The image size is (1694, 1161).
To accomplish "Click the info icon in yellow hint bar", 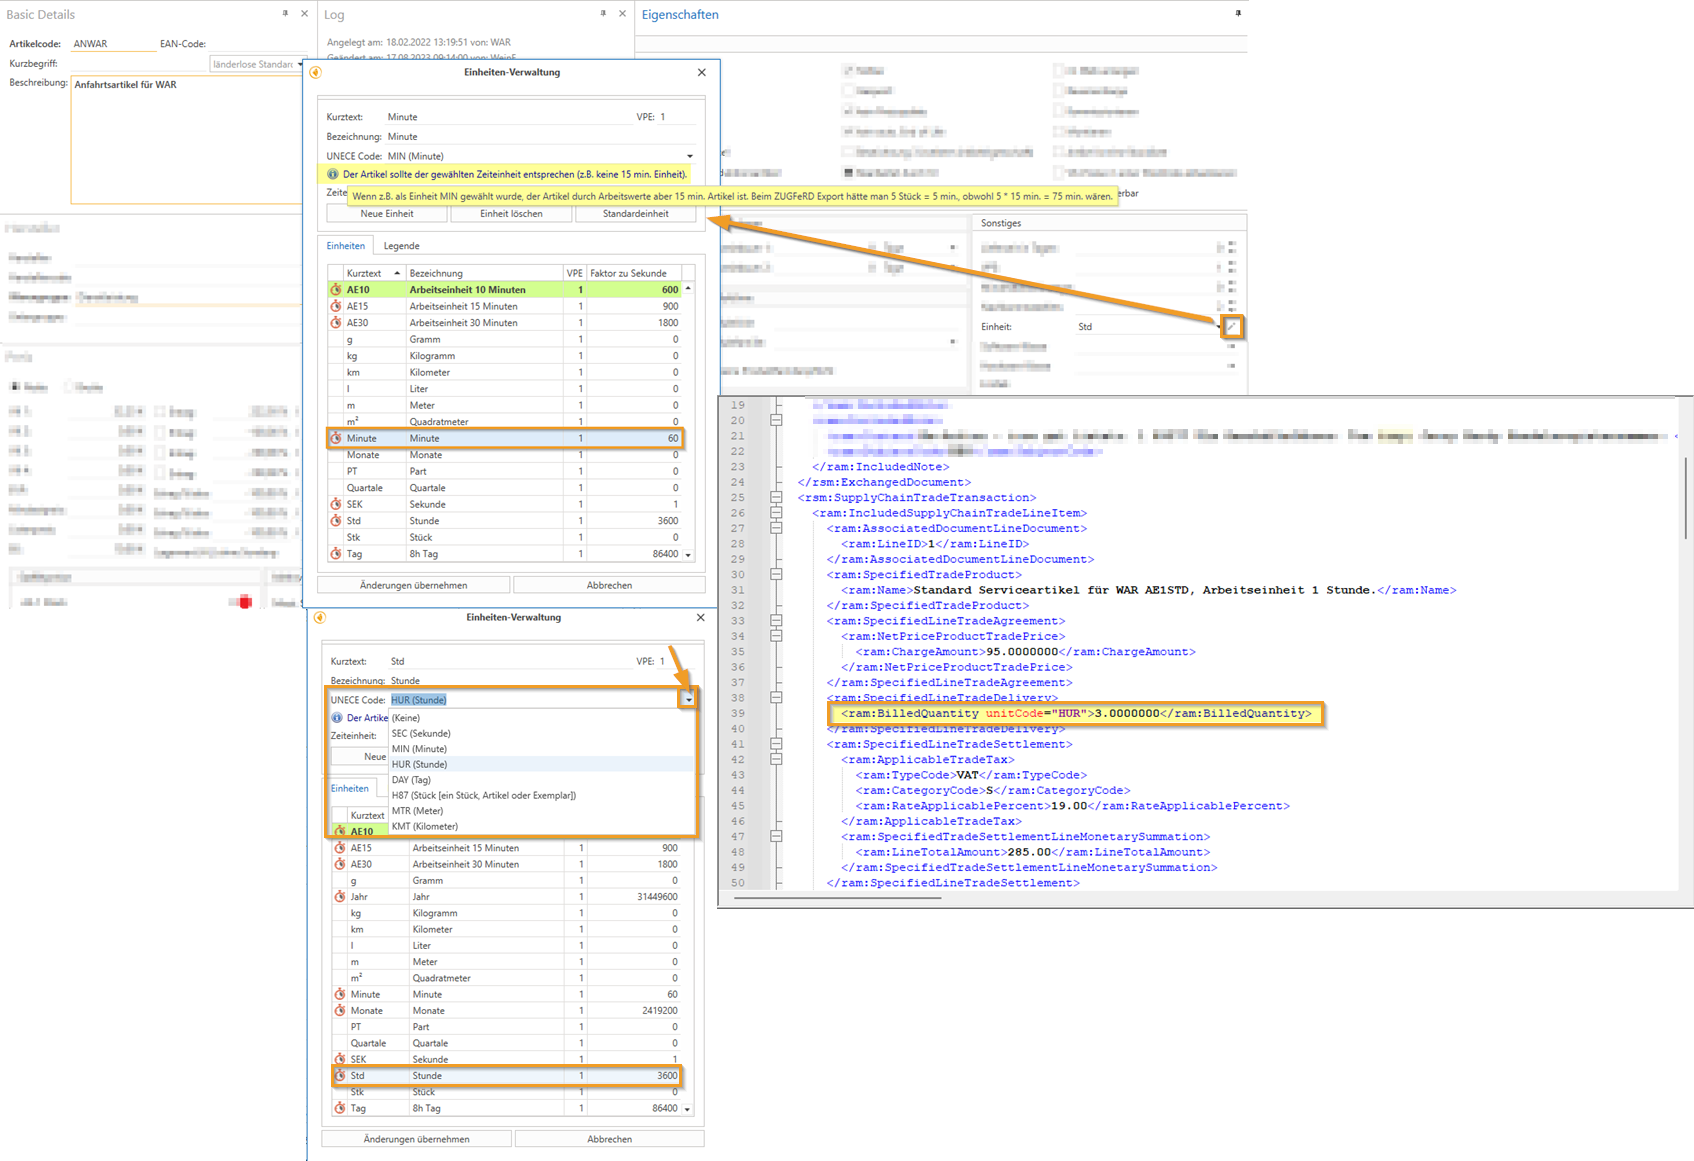I will (333, 174).
